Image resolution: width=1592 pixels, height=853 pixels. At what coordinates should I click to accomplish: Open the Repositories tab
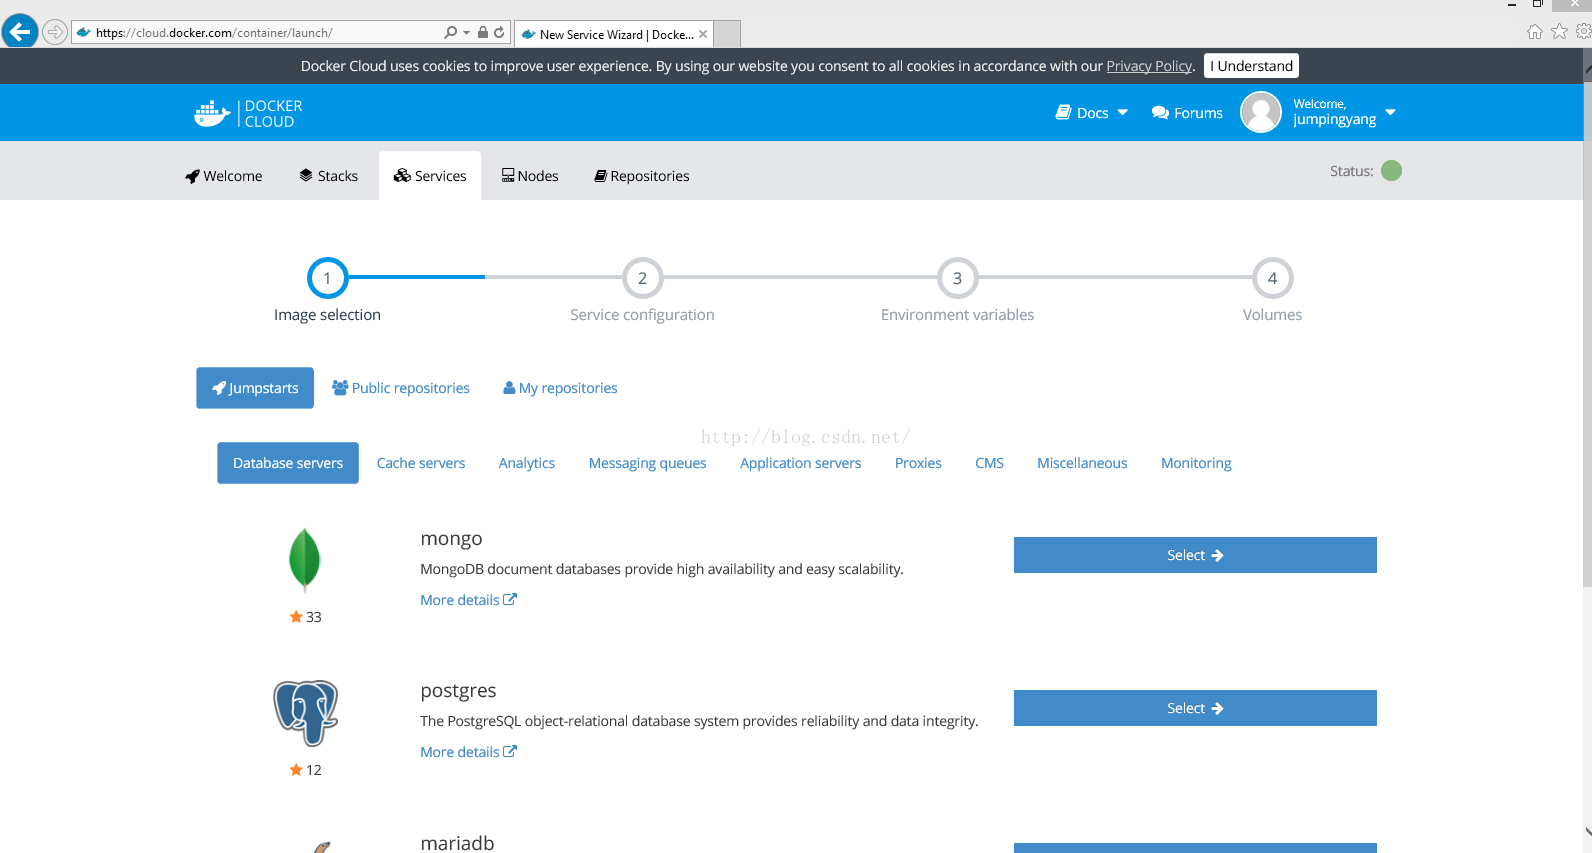coord(642,176)
